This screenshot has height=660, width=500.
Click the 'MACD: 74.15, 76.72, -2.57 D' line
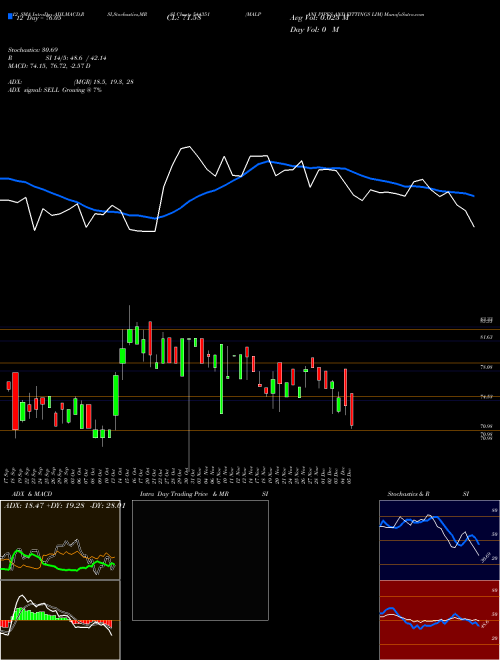click(49, 66)
